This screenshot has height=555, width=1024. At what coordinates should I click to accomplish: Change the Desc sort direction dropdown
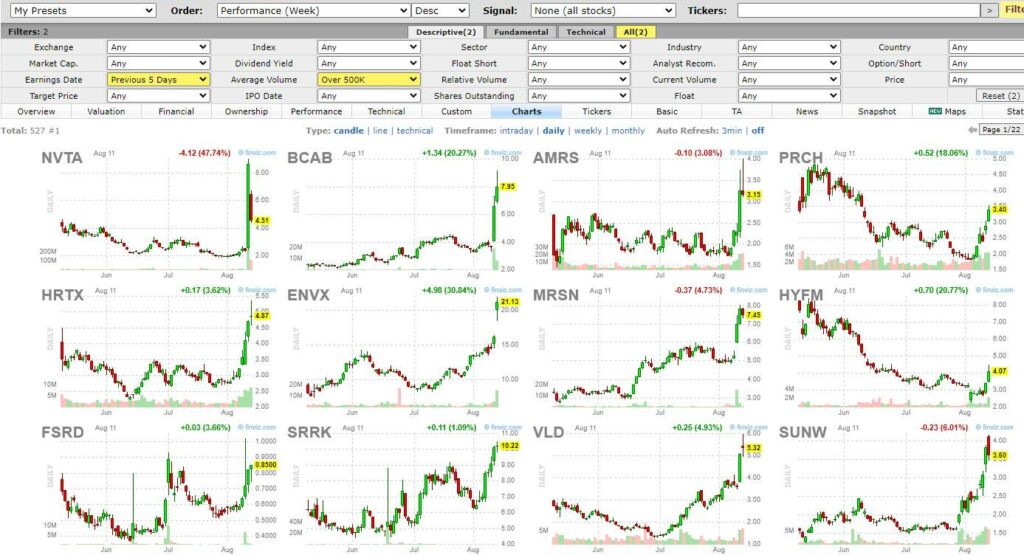tap(440, 10)
